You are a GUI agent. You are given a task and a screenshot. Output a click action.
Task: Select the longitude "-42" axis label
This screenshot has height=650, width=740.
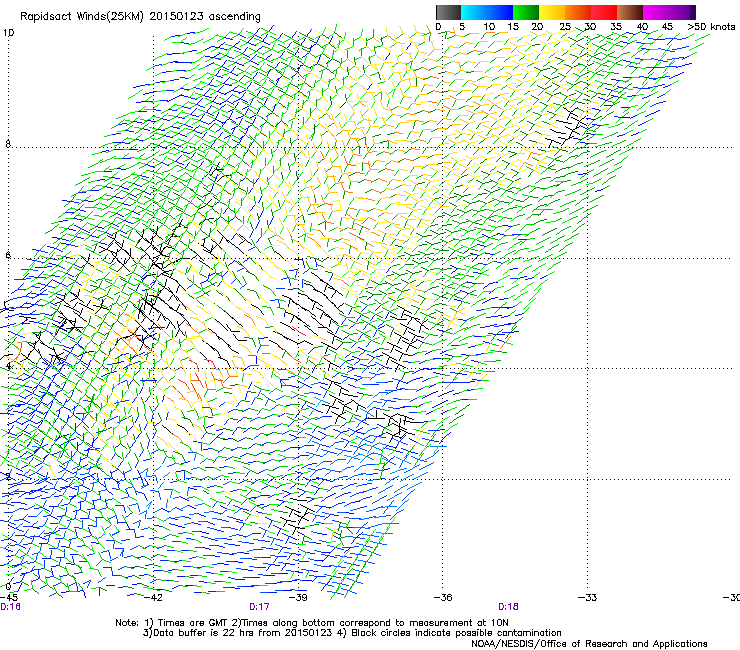click(x=153, y=598)
